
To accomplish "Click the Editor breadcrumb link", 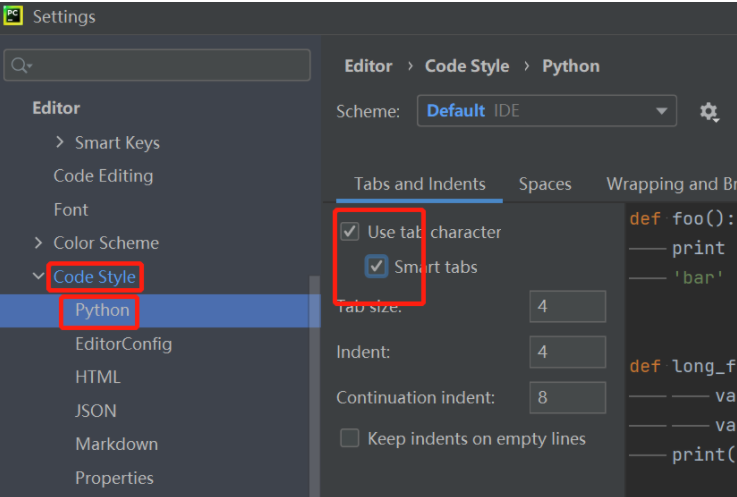I will tap(368, 66).
